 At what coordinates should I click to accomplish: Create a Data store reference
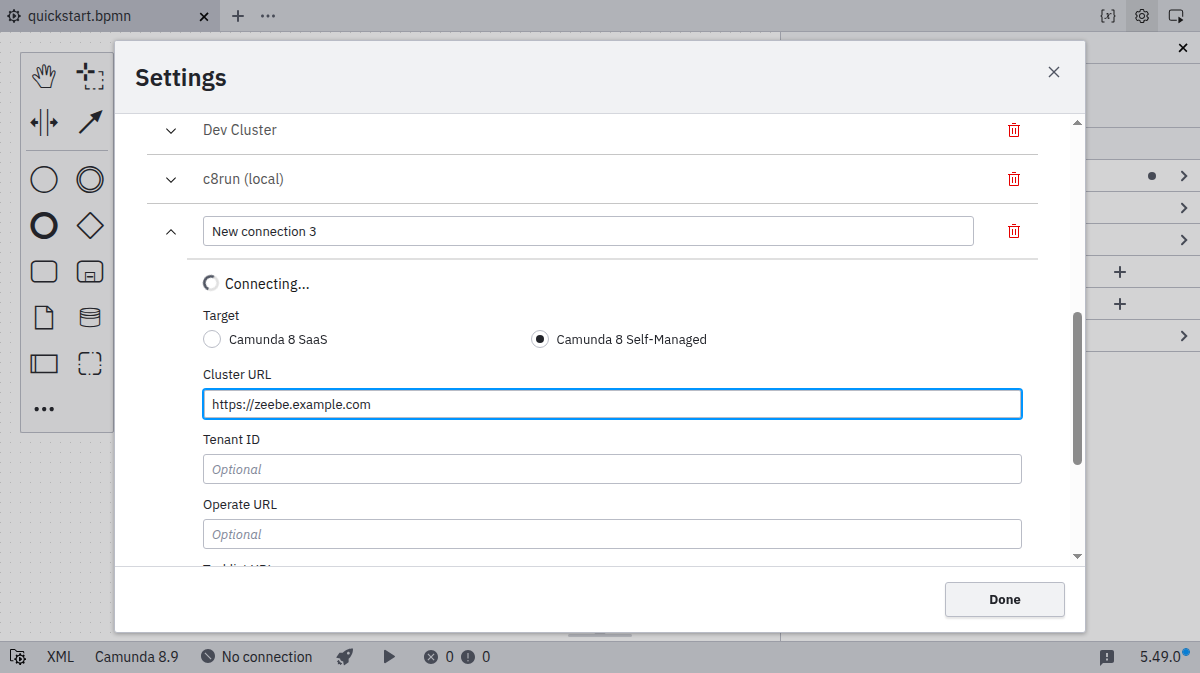click(x=90, y=318)
